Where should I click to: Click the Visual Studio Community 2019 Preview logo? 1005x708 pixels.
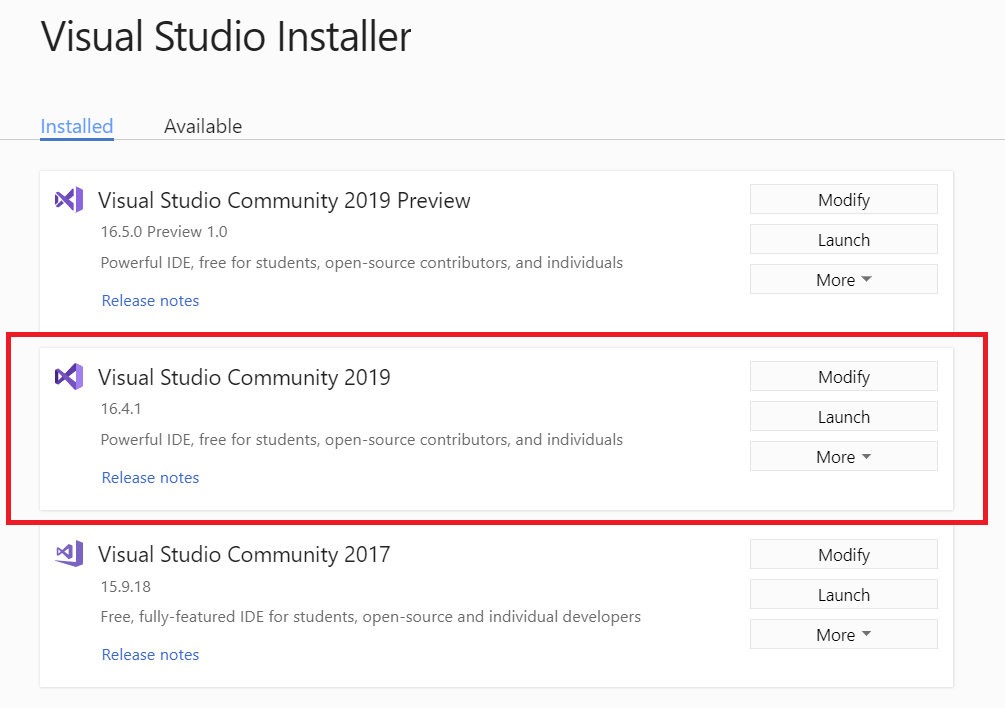coord(68,200)
